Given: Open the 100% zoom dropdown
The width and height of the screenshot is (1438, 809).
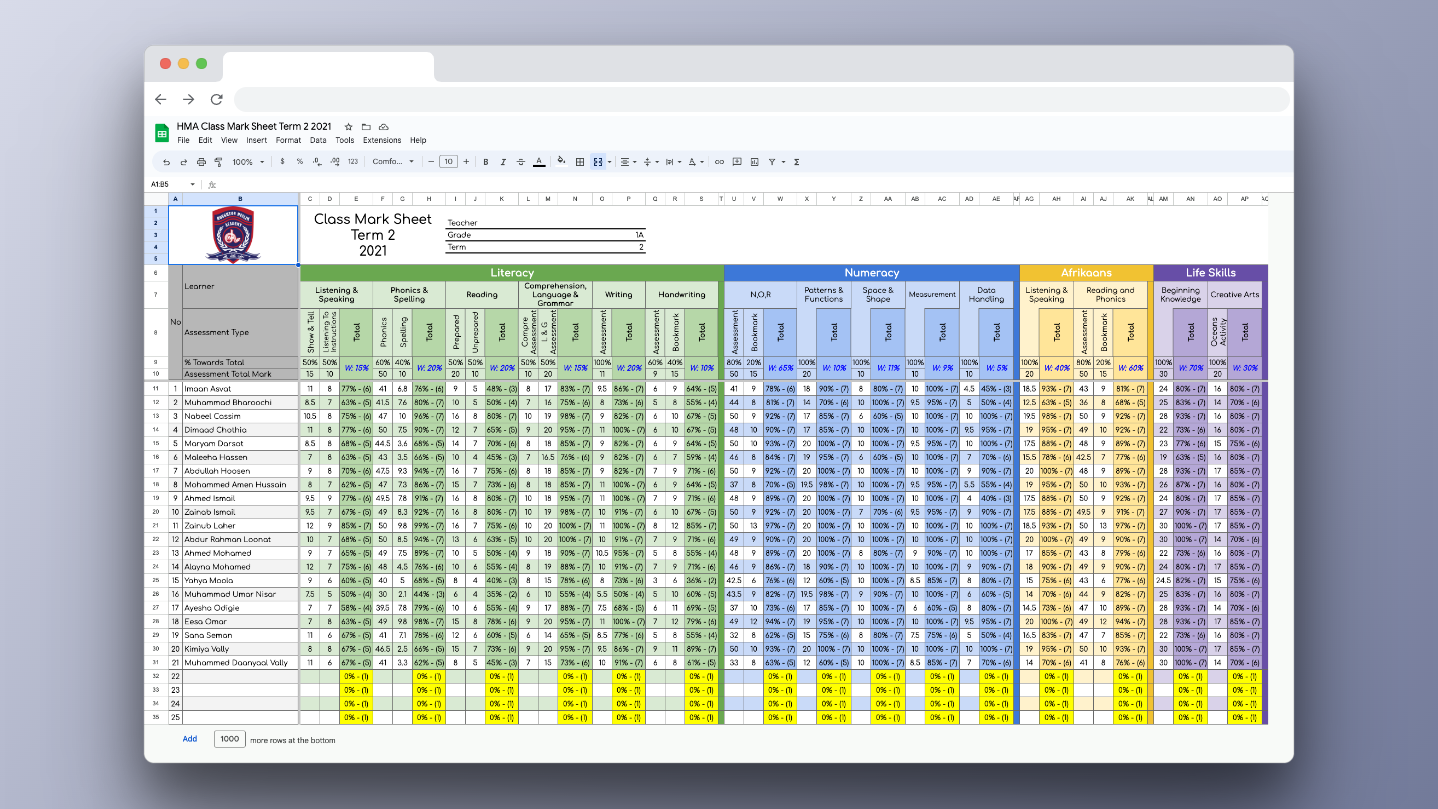Looking at the screenshot, I should point(248,162).
